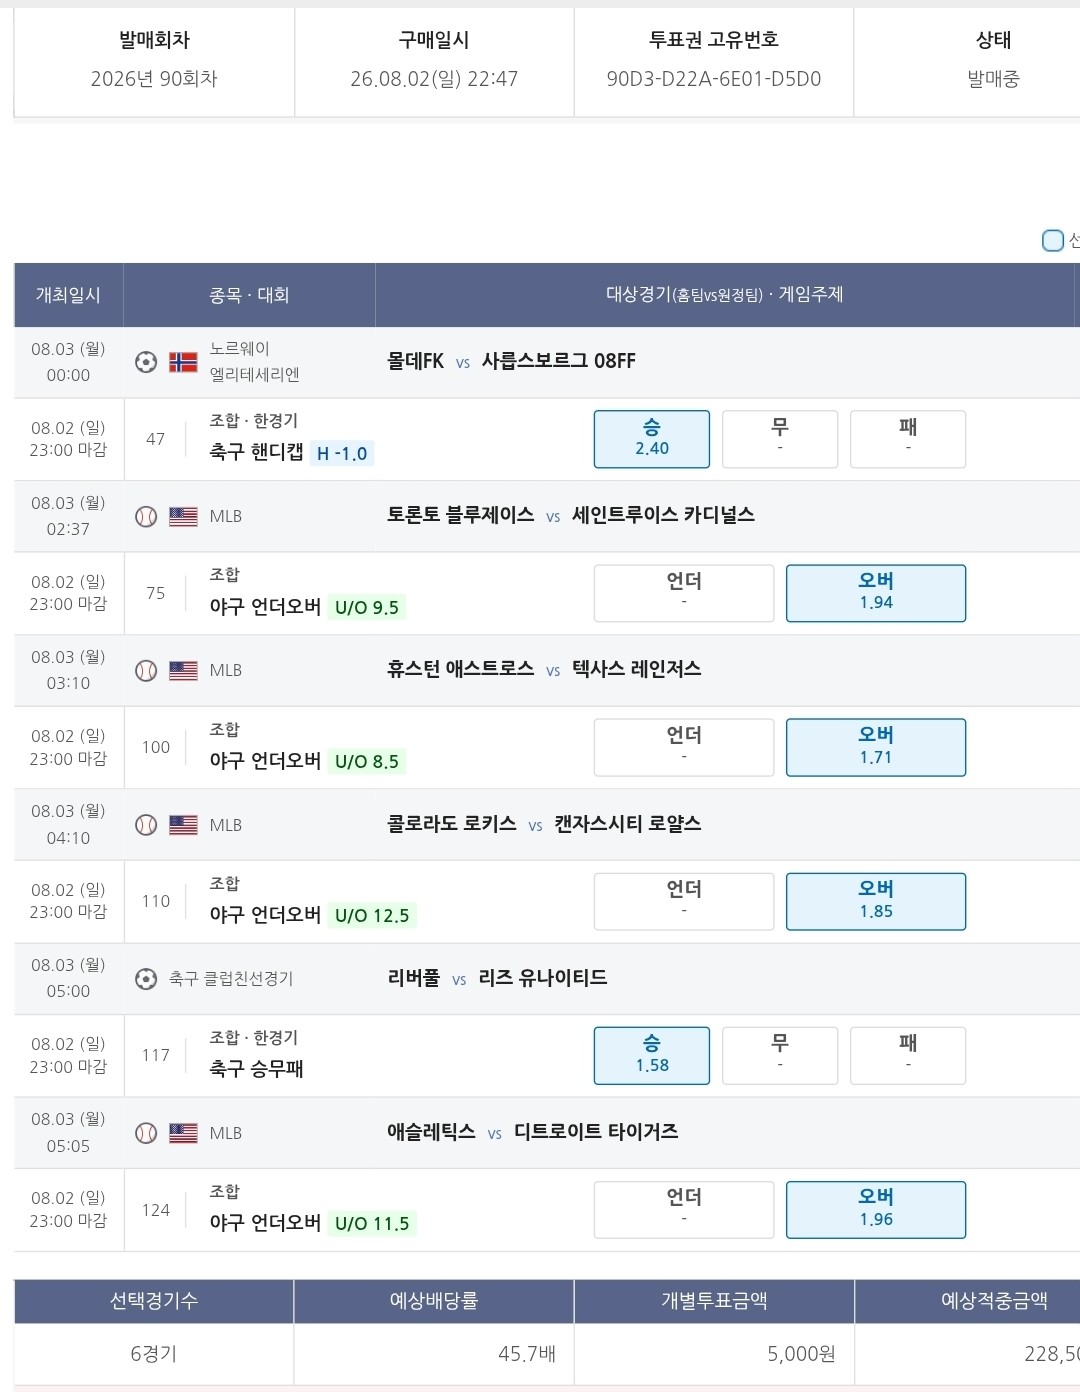The height and width of the screenshot is (1392, 1080).
Task: Click the 종목 · 대회 column header
Action: [x=249, y=295]
